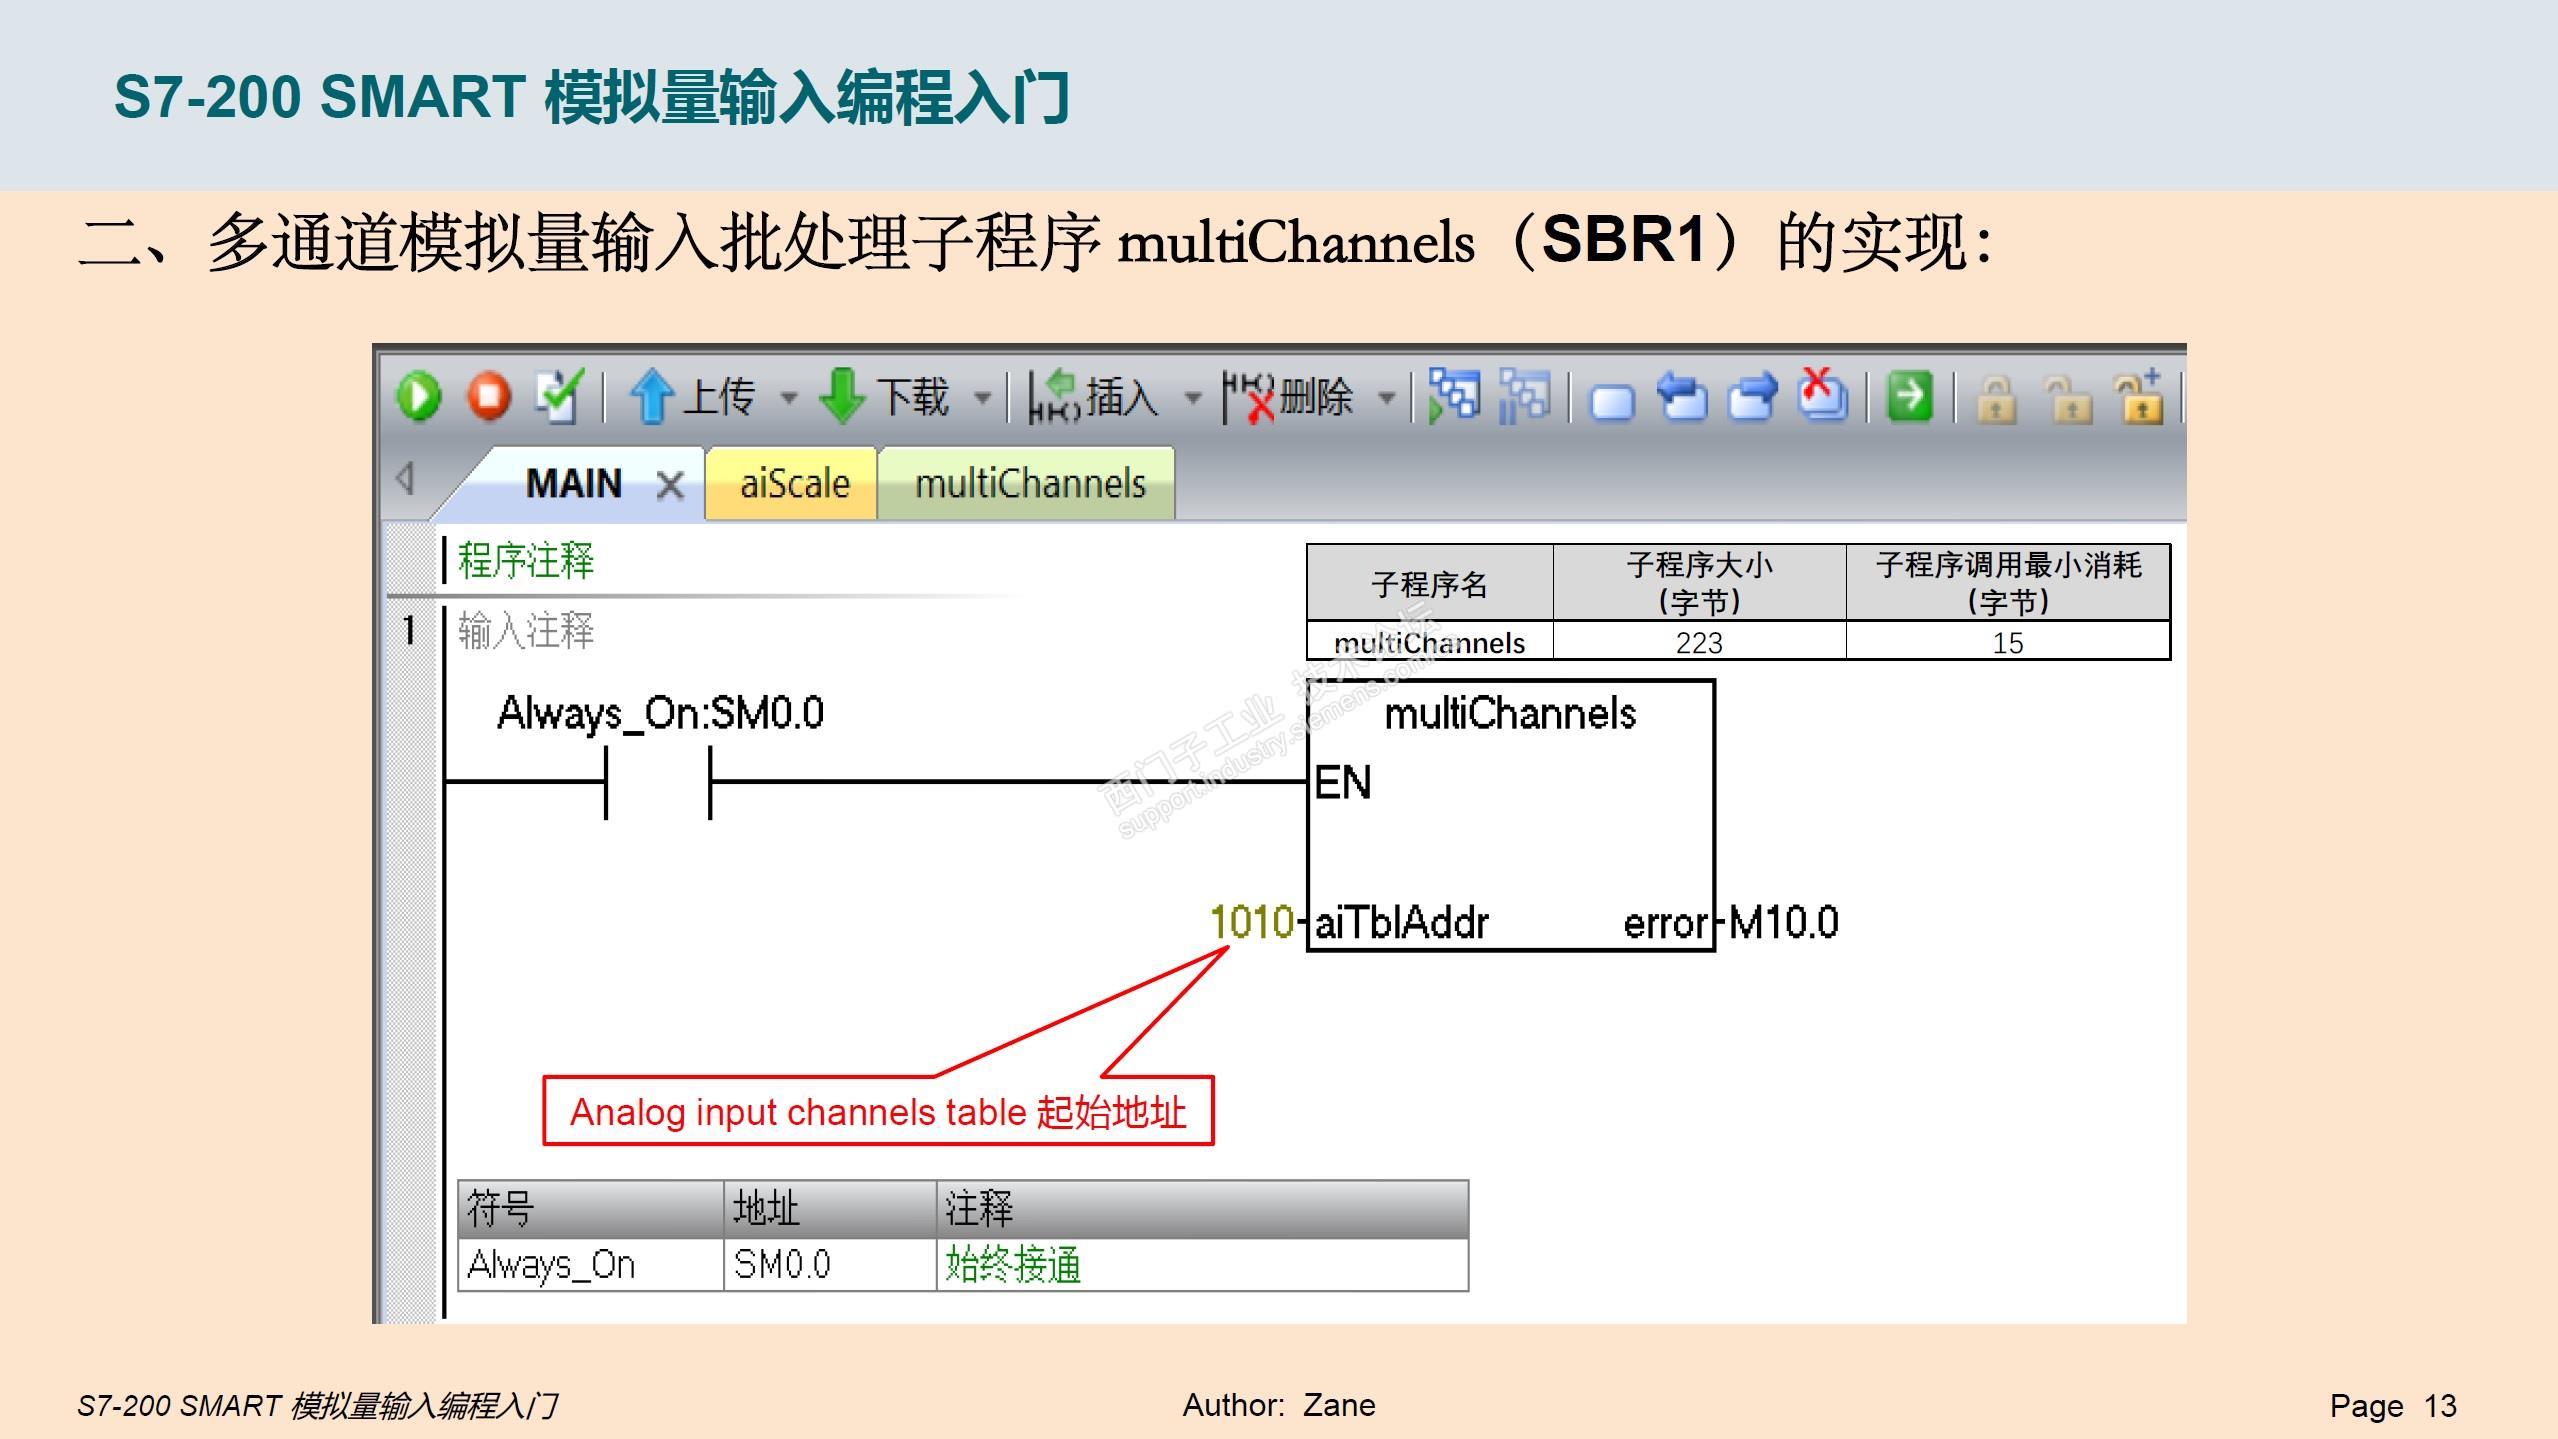Expand the 下载 download dropdown arrow
Screen dimensions: 2558x1439
[983, 398]
